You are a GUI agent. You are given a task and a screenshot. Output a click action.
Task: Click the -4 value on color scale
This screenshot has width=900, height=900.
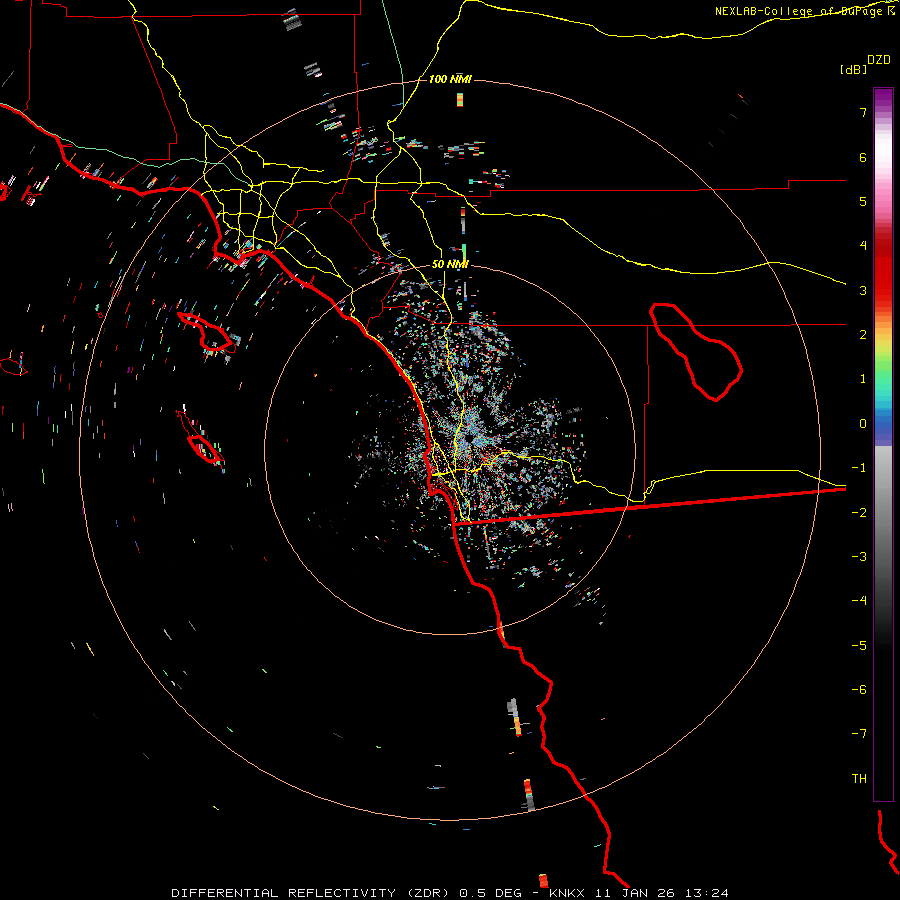tap(859, 600)
